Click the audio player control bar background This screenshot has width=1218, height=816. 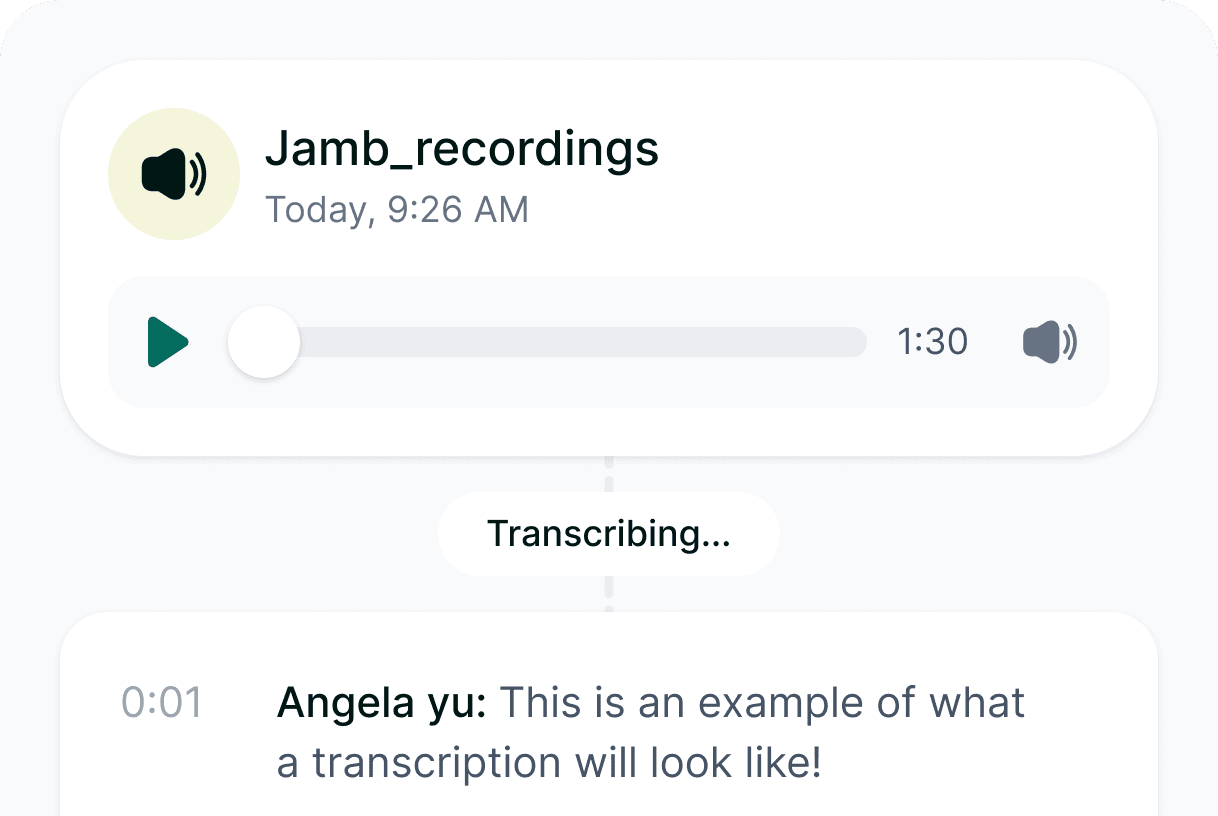click(x=609, y=342)
